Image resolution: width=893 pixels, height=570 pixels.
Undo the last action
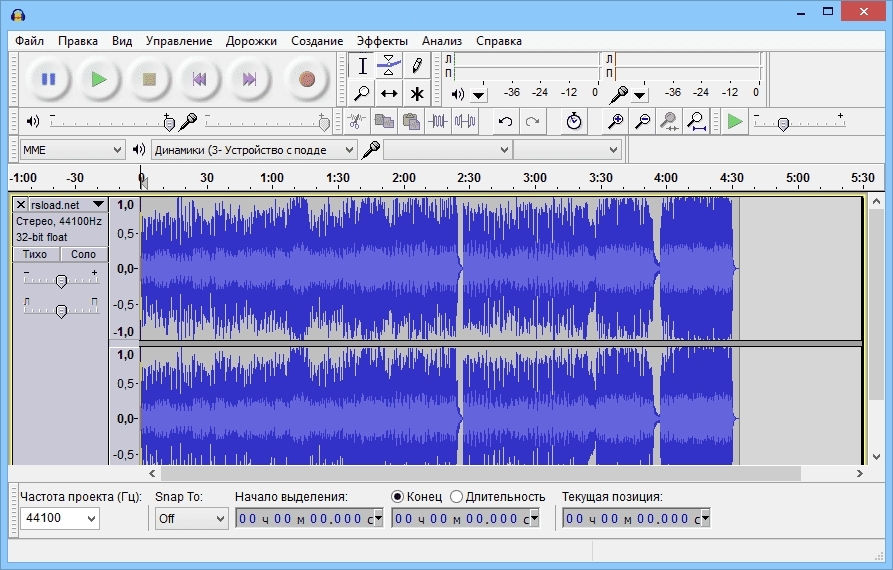click(x=505, y=121)
